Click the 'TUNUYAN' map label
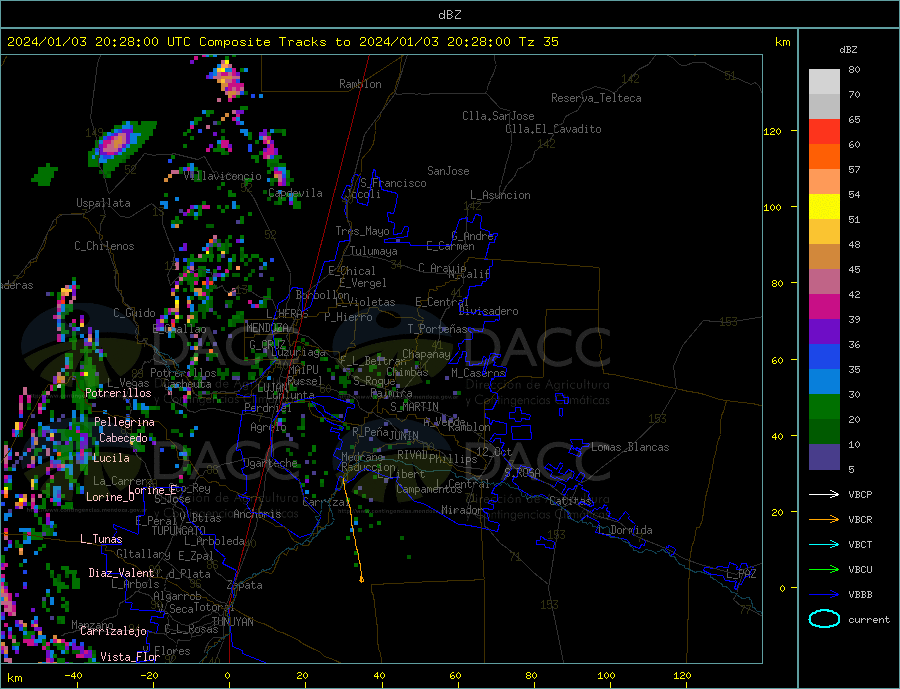Viewport: 900px width, 689px height. tap(232, 622)
